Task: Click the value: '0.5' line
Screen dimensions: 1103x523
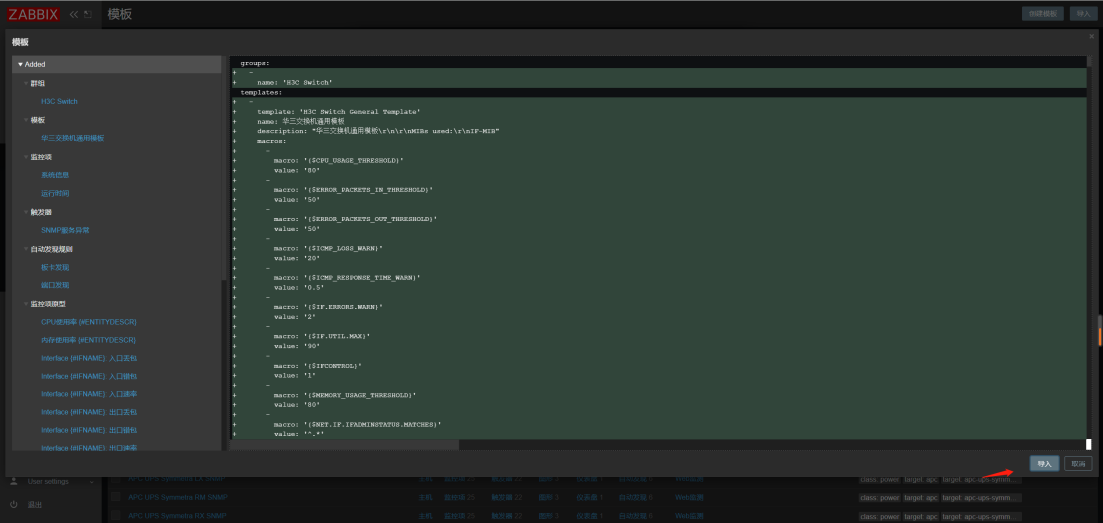Action: click(x=298, y=287)
